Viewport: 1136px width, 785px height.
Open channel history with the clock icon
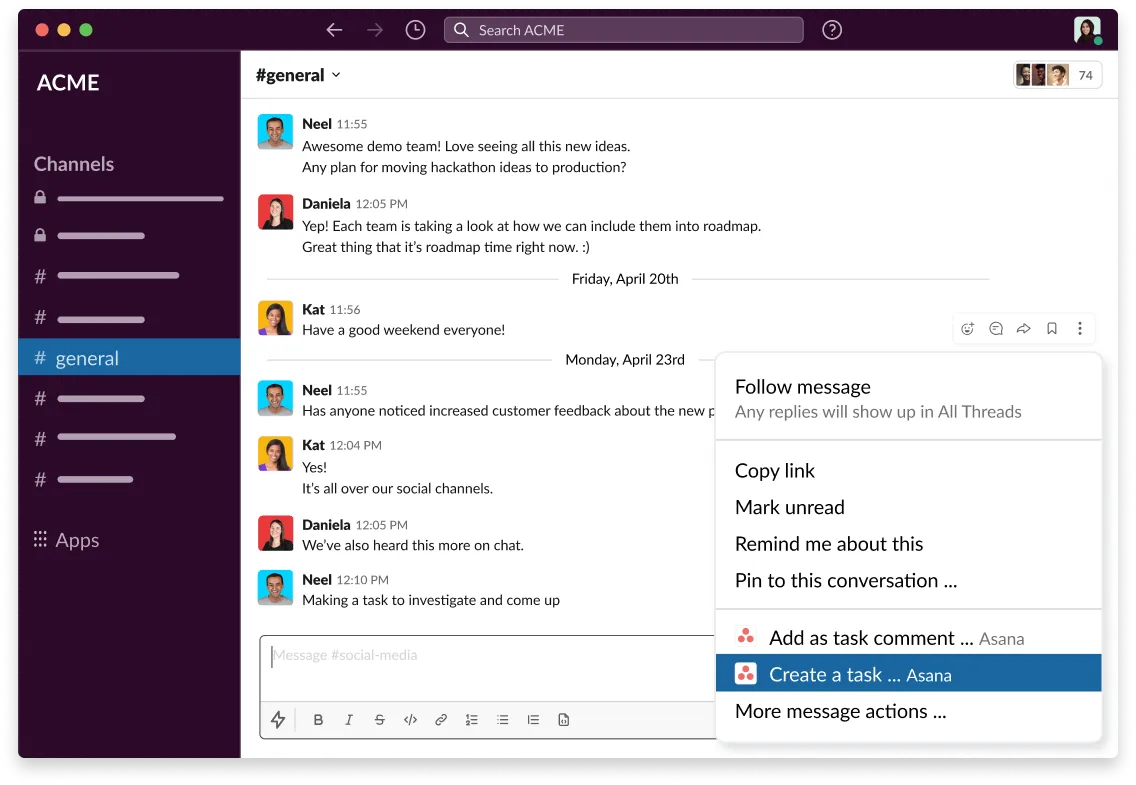tap(415, 30)
